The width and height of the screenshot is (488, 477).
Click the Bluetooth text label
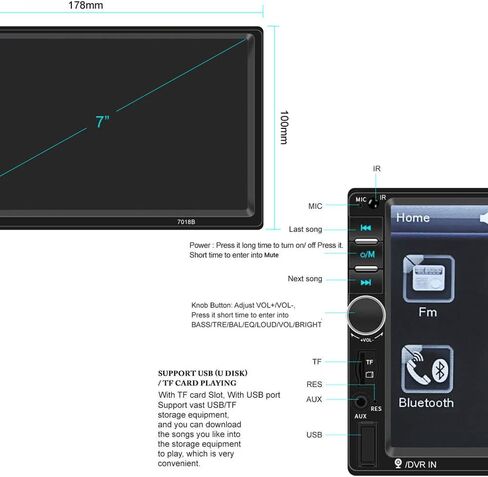426,403
